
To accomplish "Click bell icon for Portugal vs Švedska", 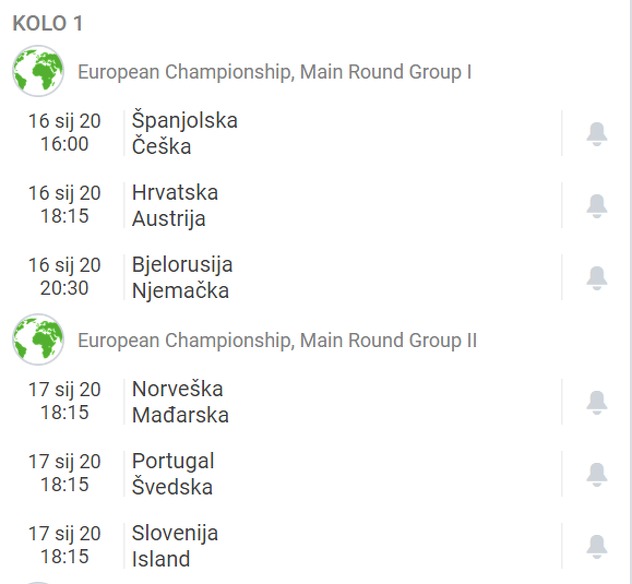I will coord(596,473).
